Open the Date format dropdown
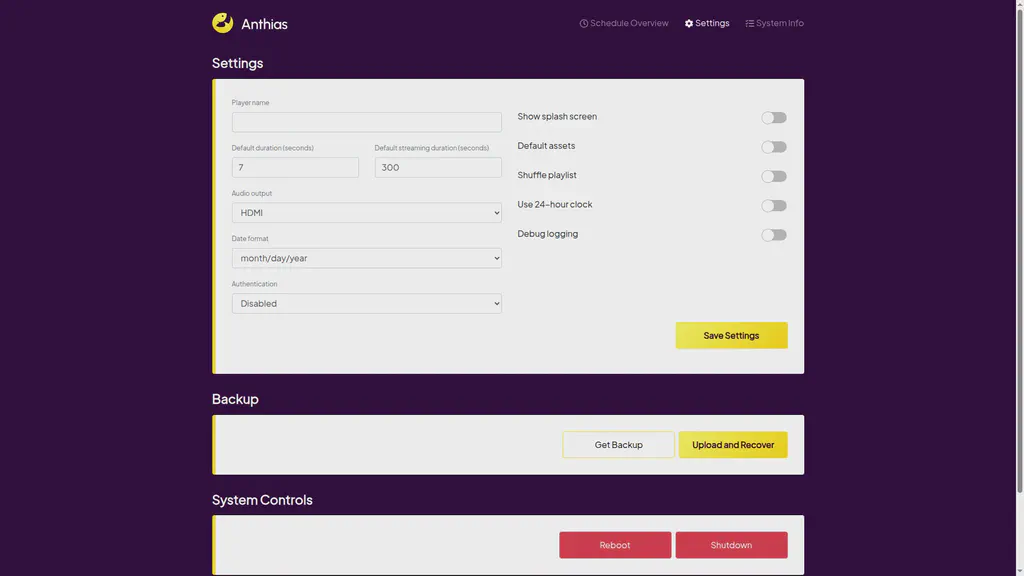The width and height of the screenshot is (1024, 576). (366, 258)
